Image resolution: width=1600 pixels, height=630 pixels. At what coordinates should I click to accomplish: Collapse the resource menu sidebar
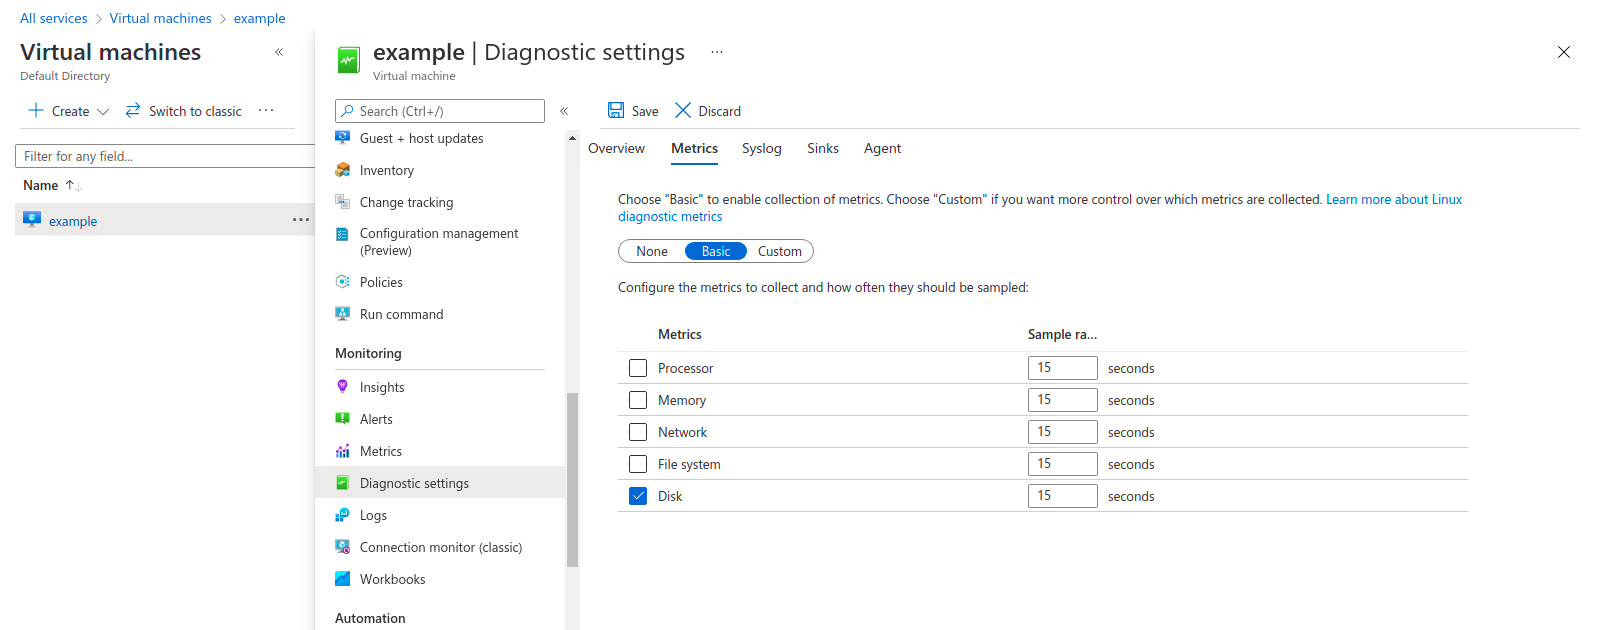tap(564, 111)
